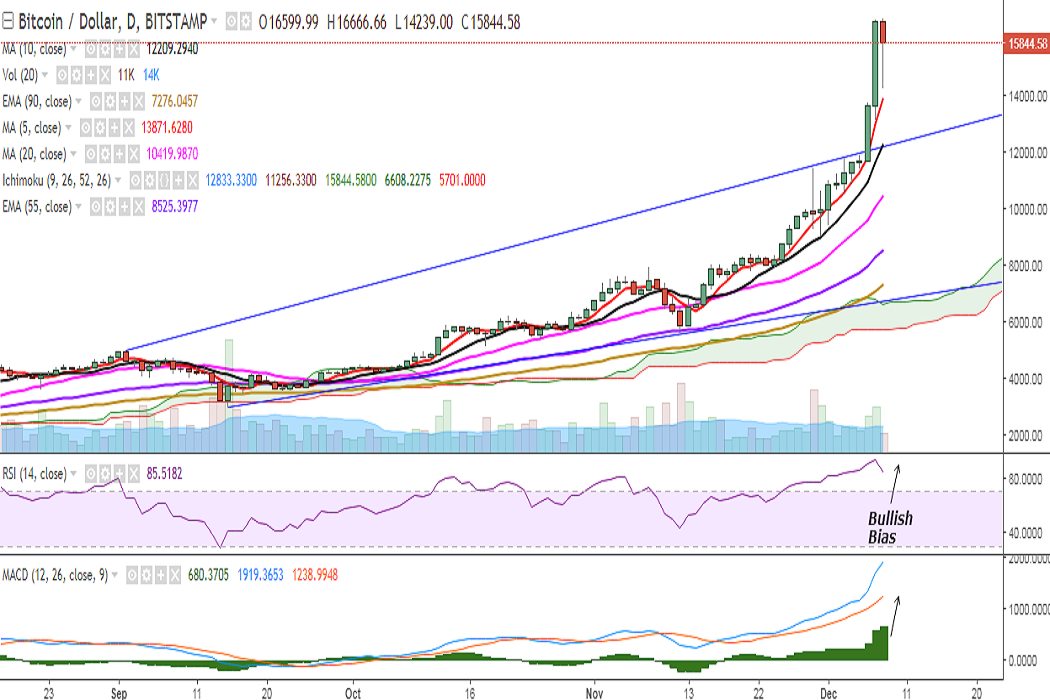
Task: Open EMA (90, close) settings gear
Action: tap(110, 101)
